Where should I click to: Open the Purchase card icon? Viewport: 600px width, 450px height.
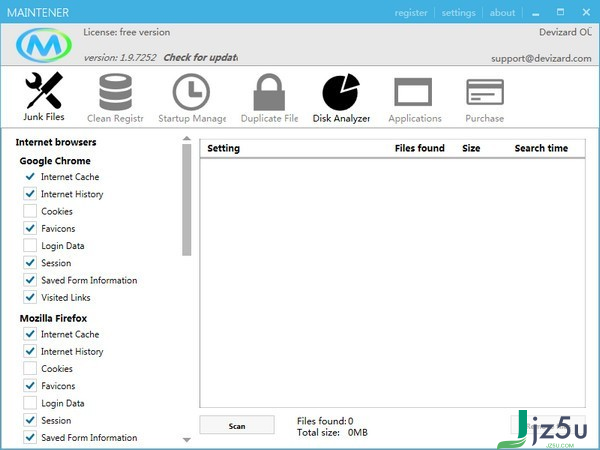tap(485, 92)
